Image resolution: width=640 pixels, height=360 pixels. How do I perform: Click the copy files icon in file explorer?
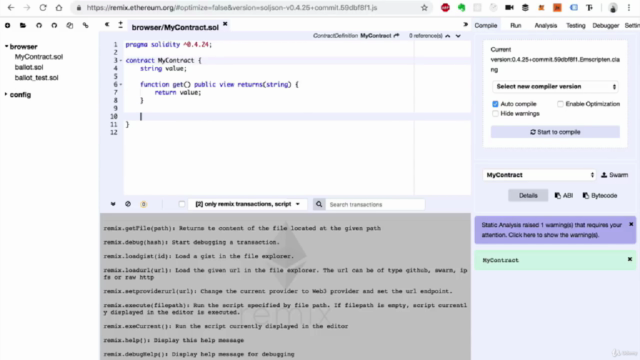(70, 25)
